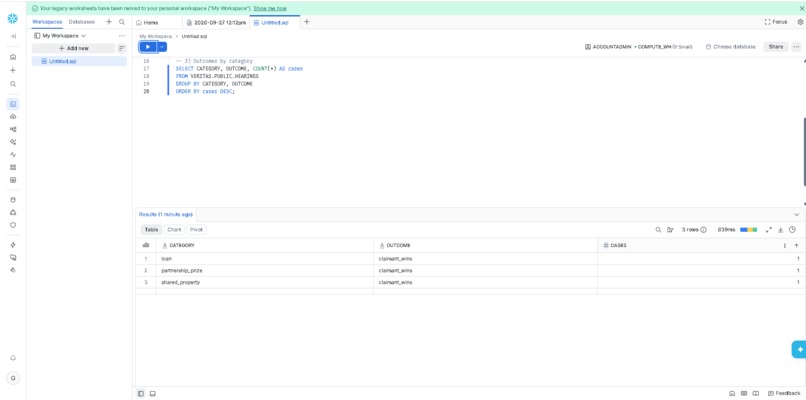Click My Workspace in the breadcrumb
This screenshot has height=400, width=806.
point(156,37)
